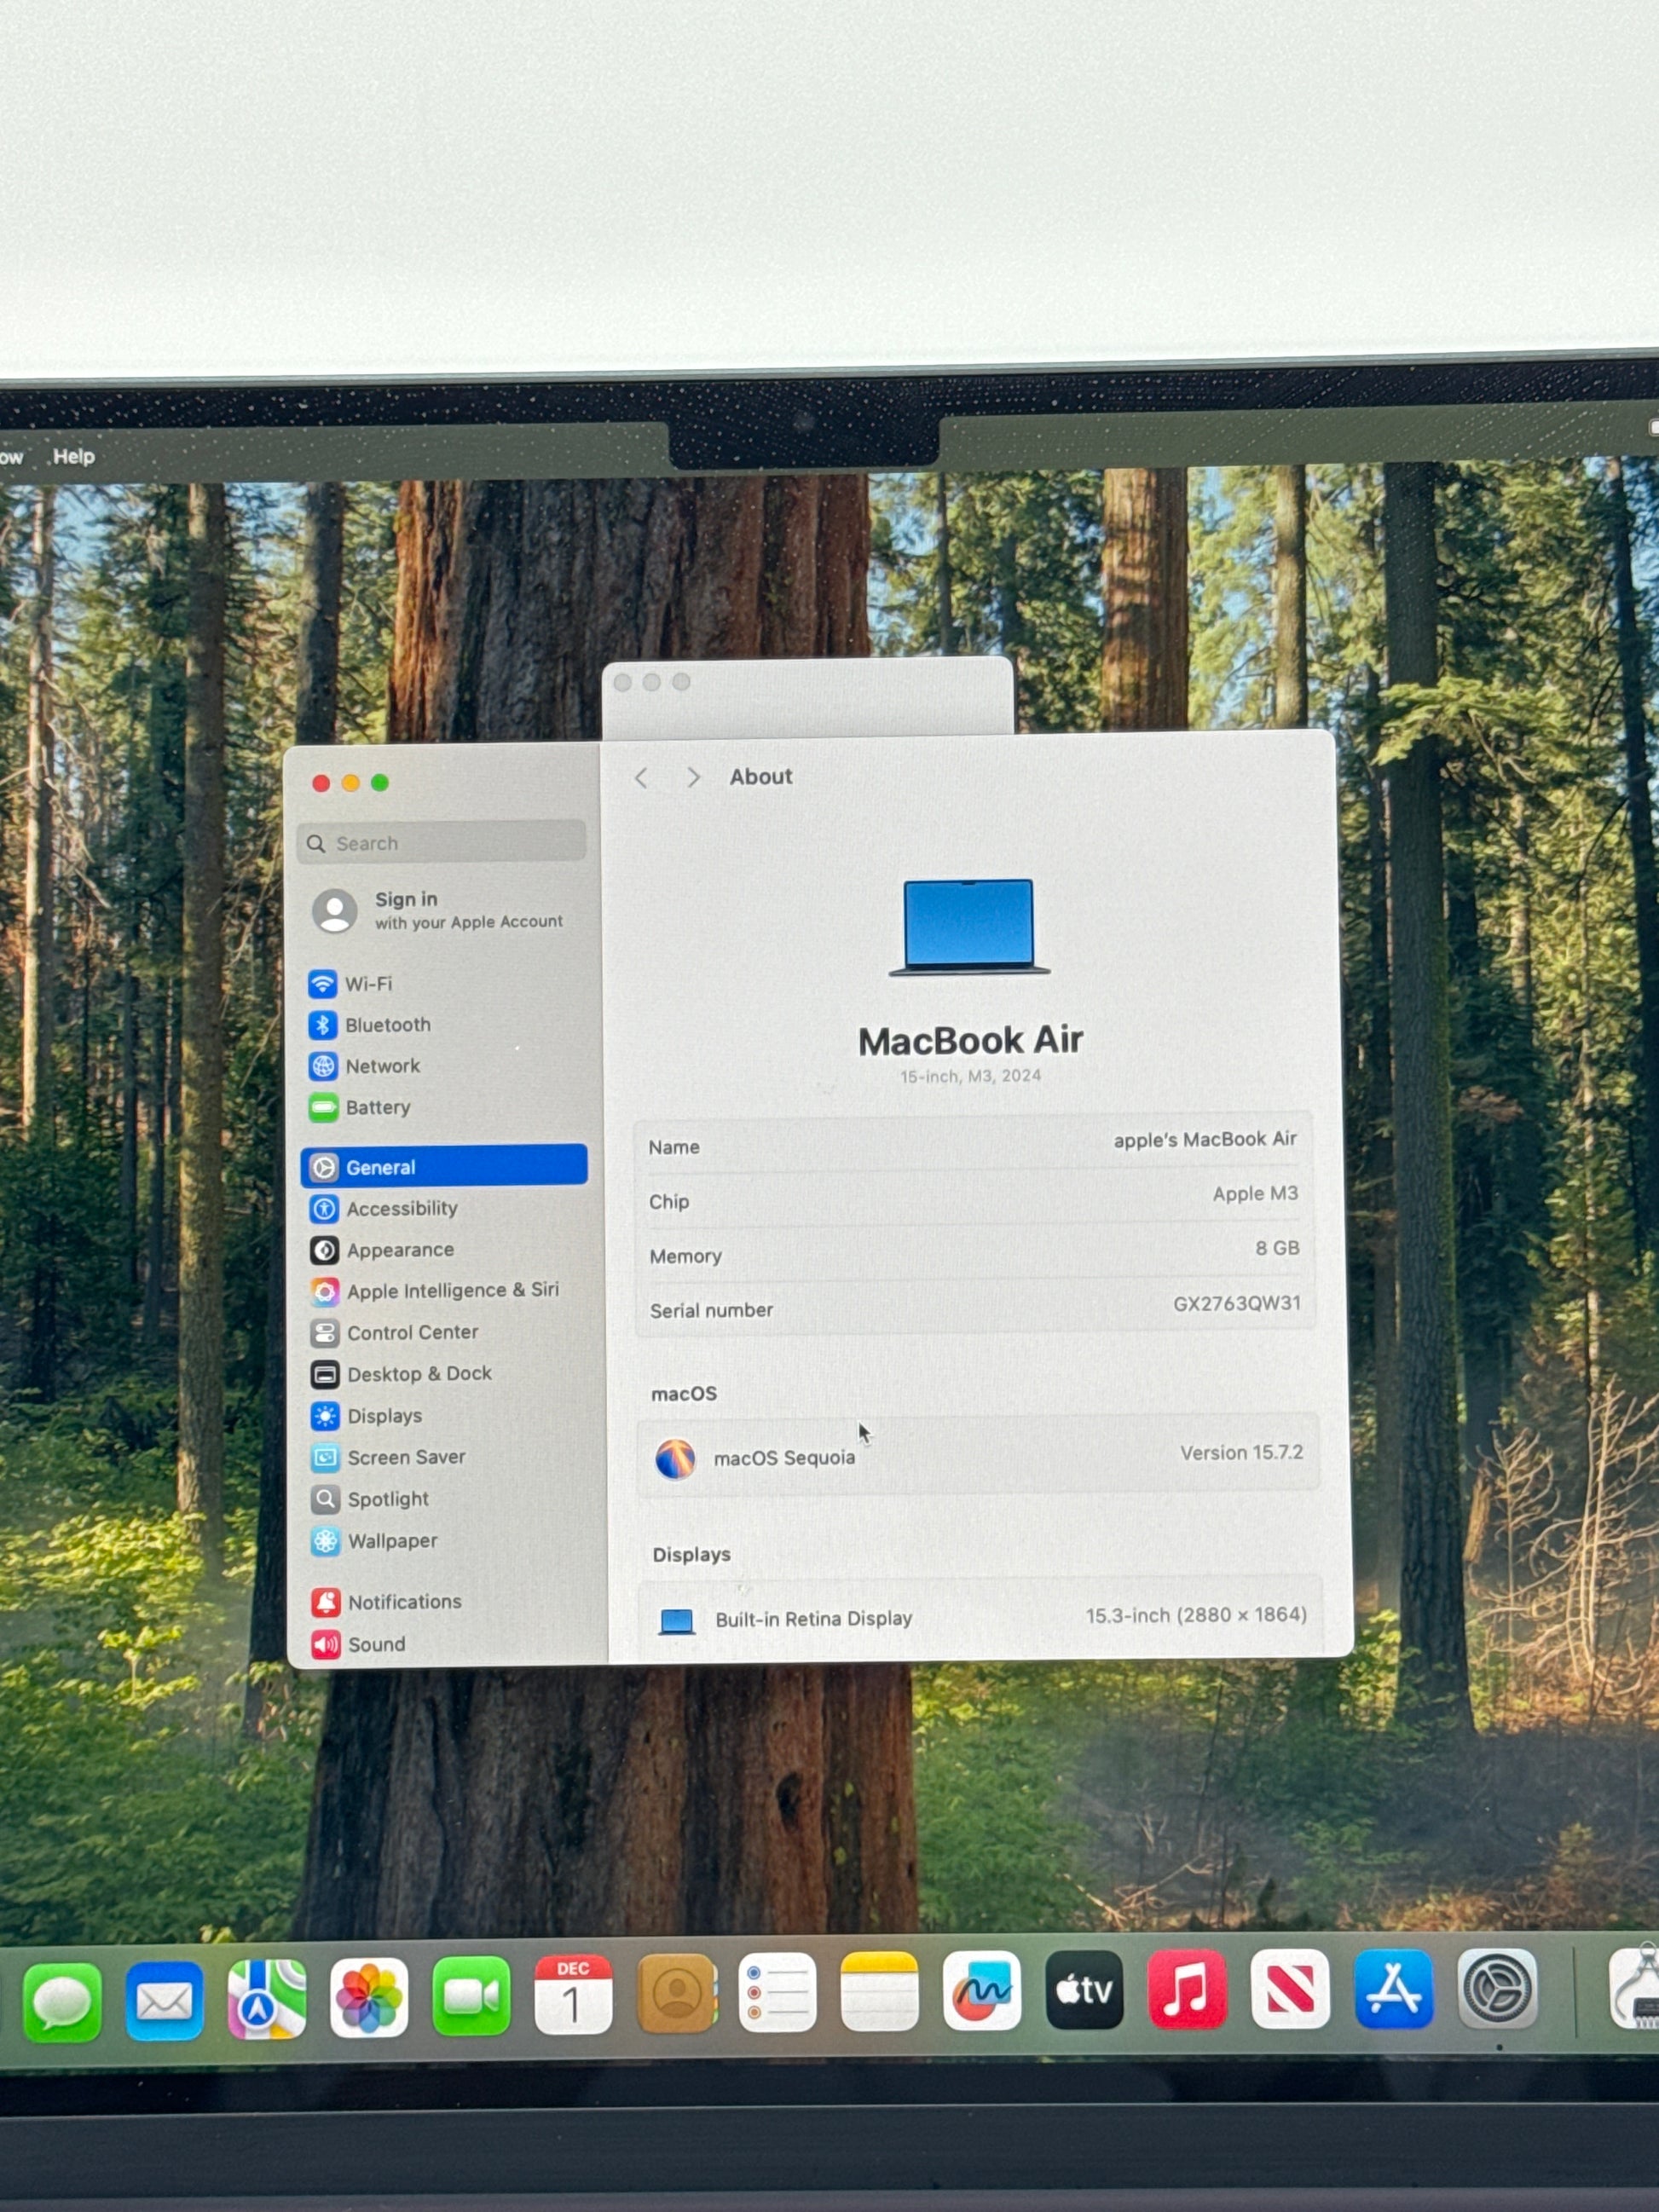Open Notifications settings

[403, 1602]
